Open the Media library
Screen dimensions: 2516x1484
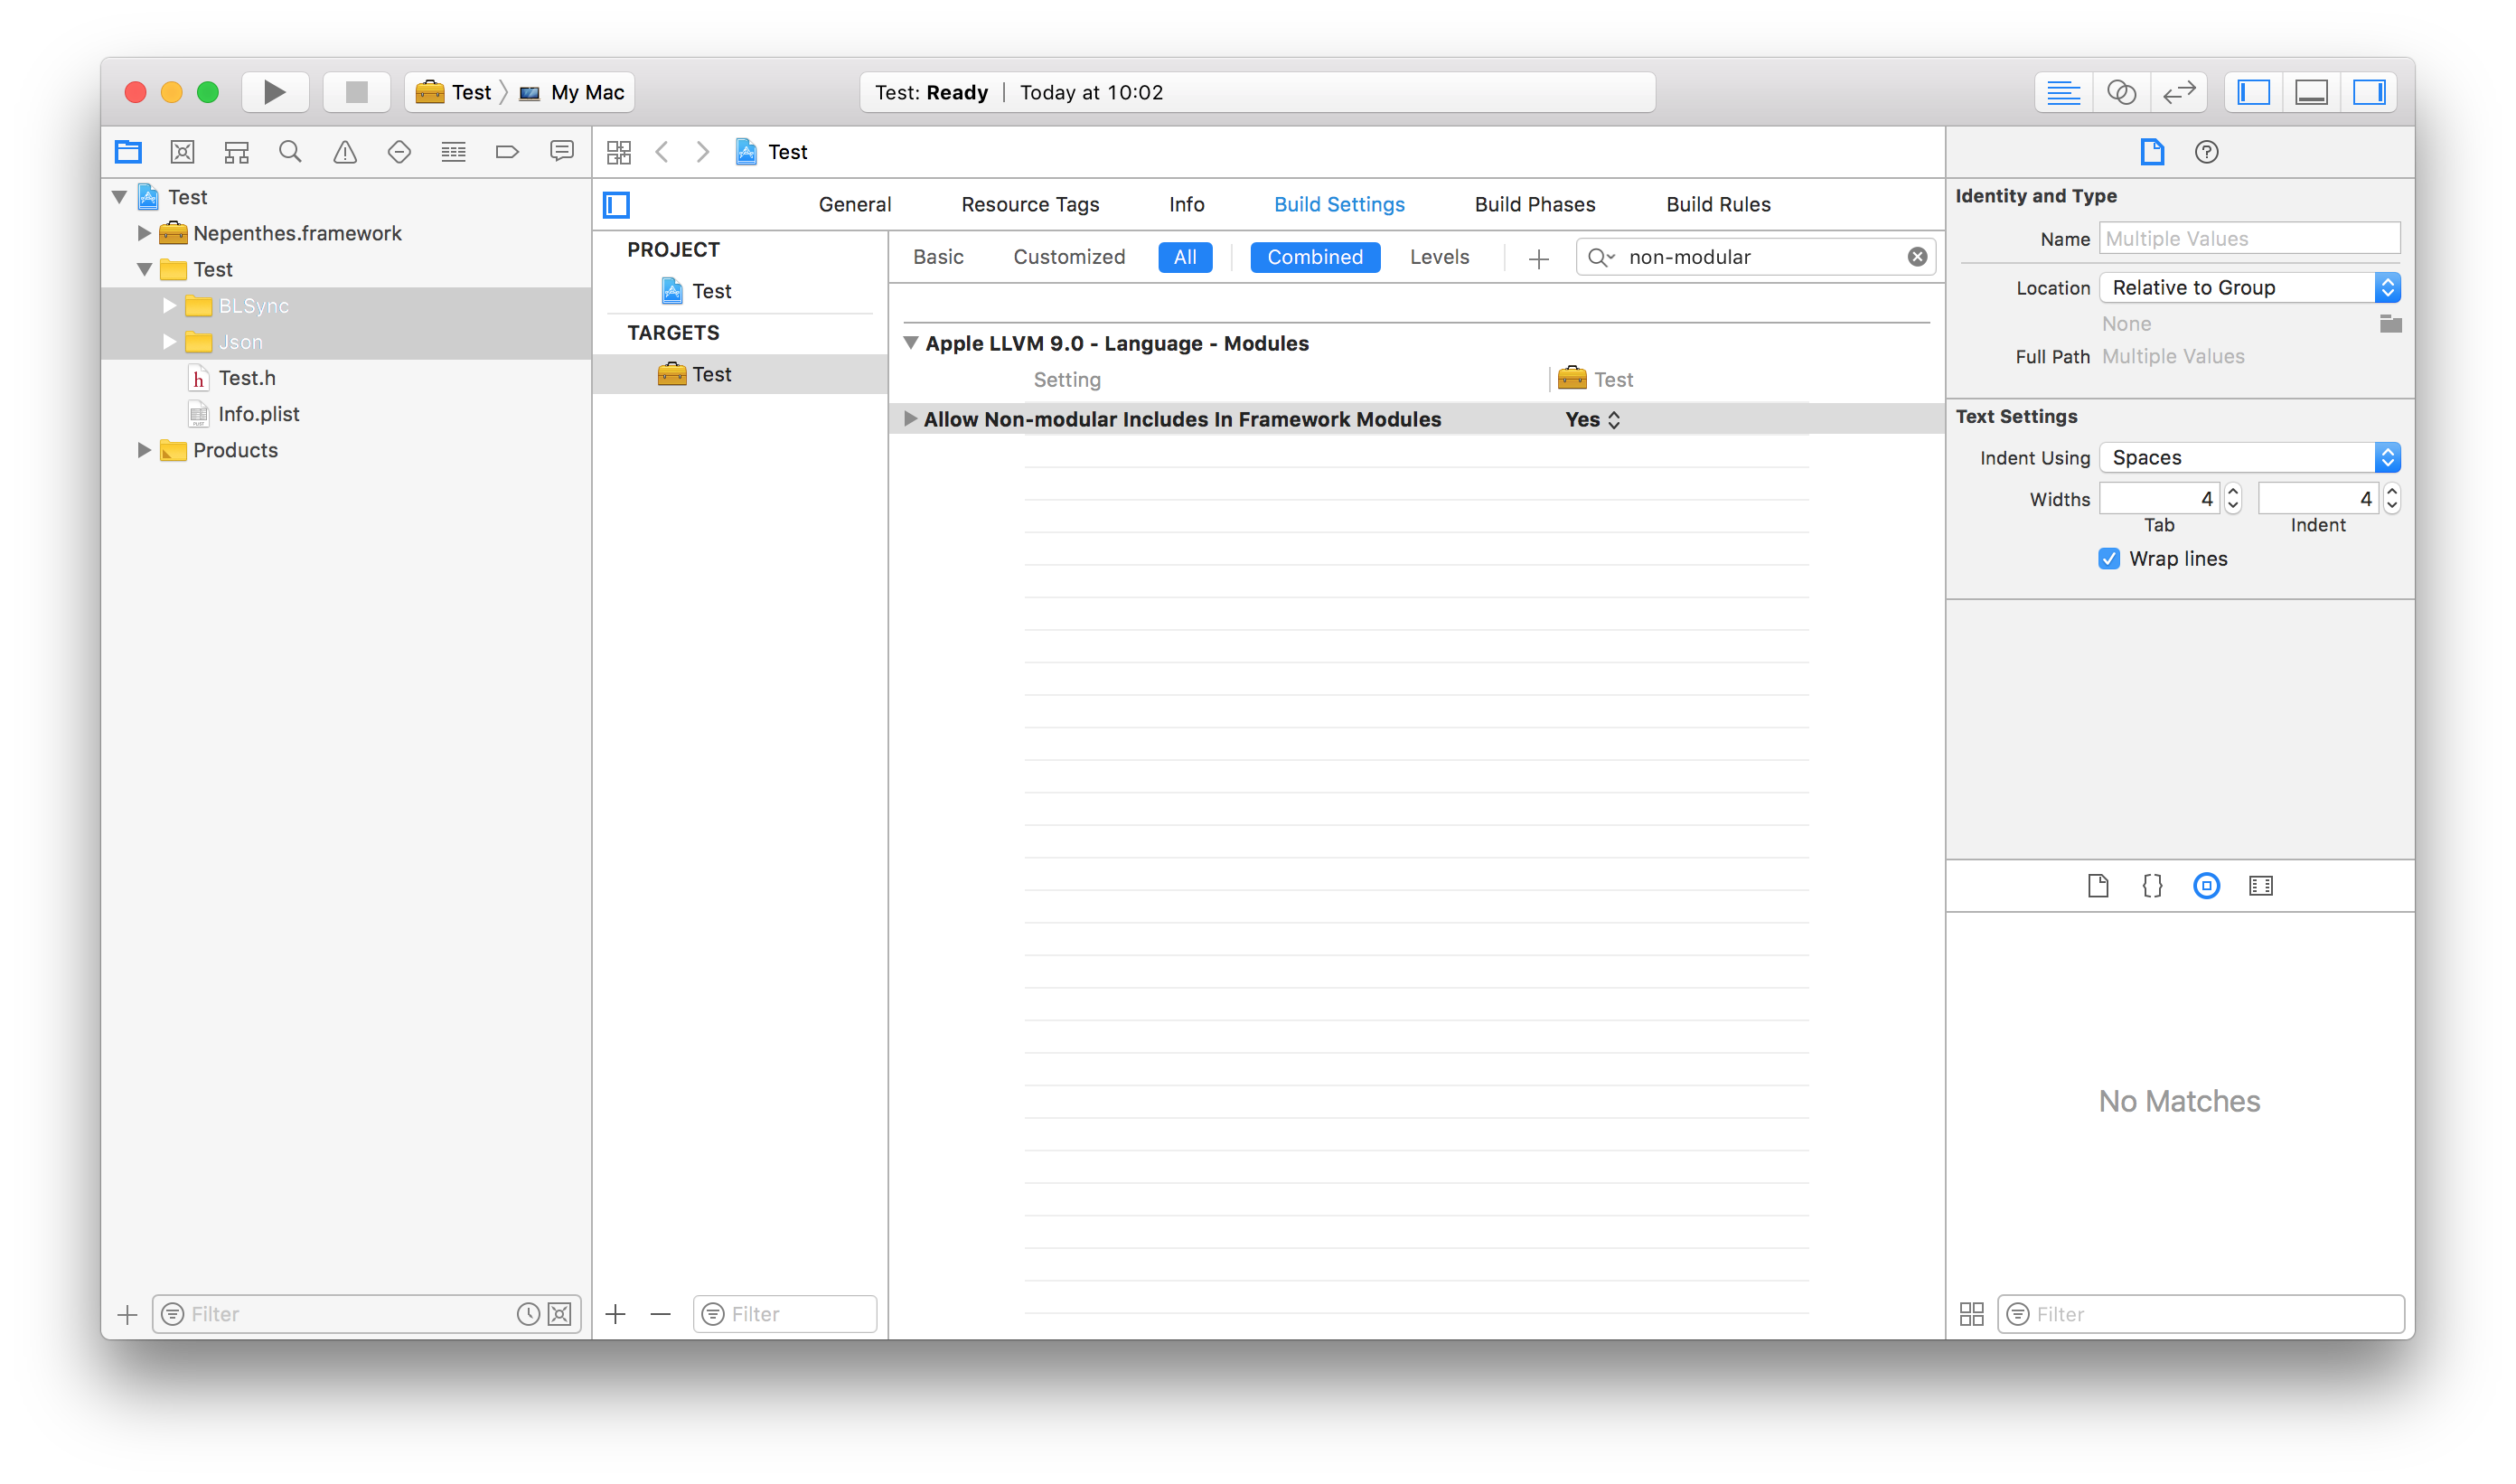[2260, 886]
